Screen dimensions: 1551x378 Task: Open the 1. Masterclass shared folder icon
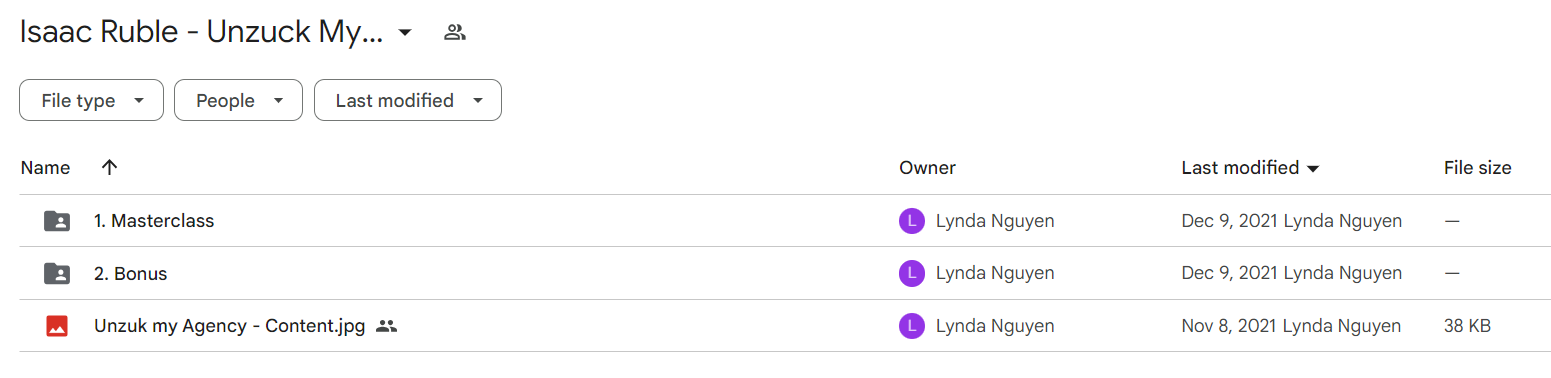(57, 221)
